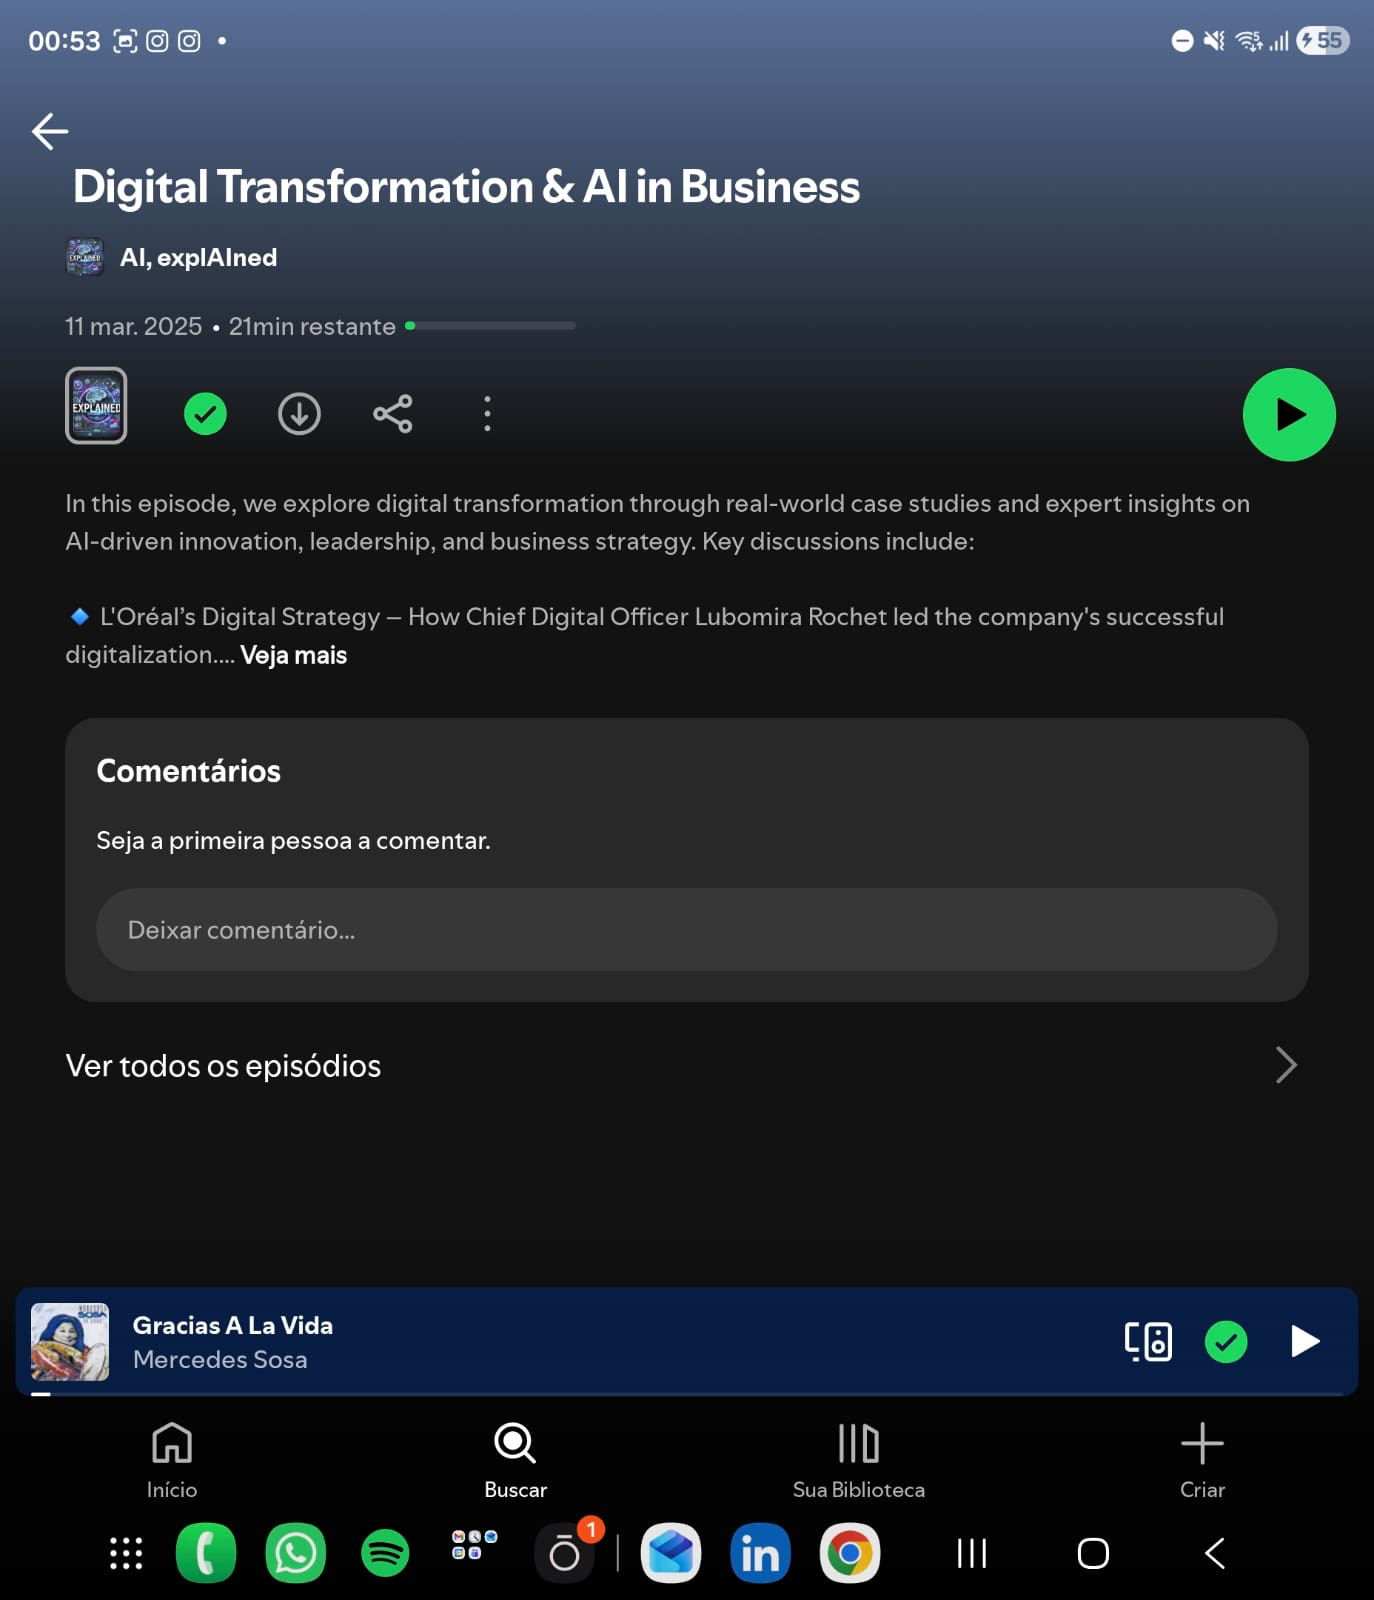1374x1600 pixels.
Task: Tap the 21min restante remaining time
Action: pyautogui.click(x=312, y=326)
